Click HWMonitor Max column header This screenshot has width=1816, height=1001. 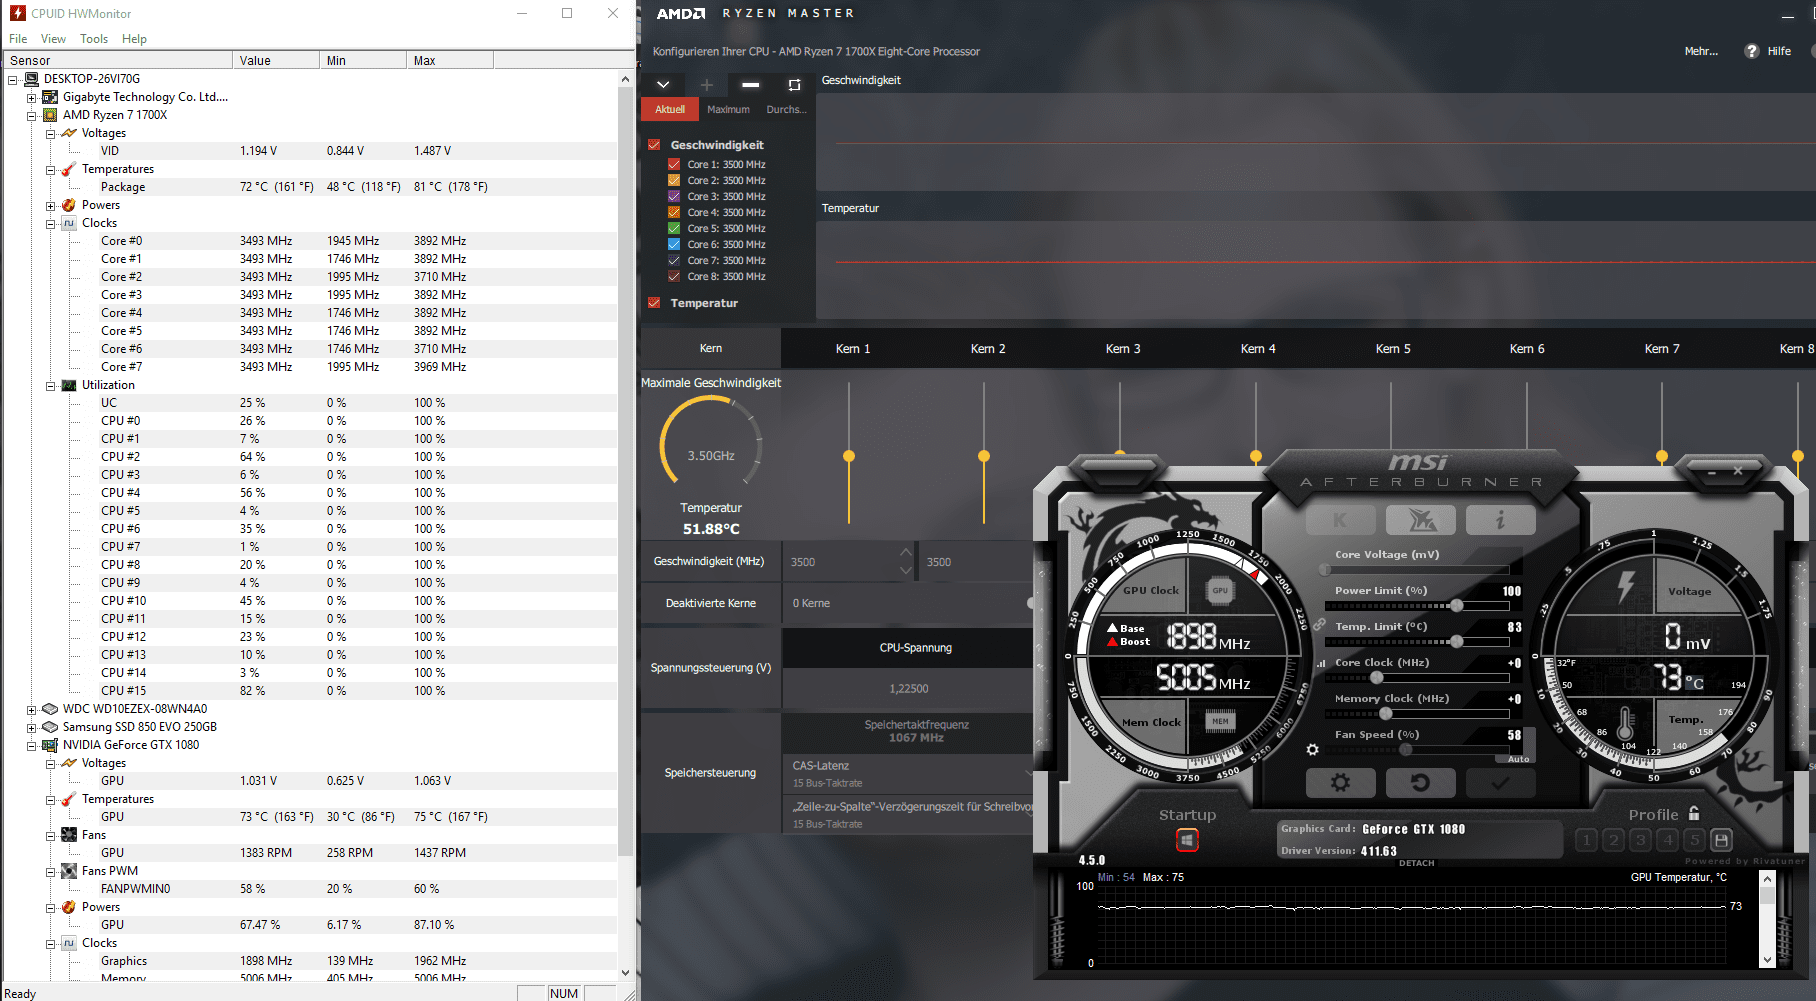(x=450, y=61)
